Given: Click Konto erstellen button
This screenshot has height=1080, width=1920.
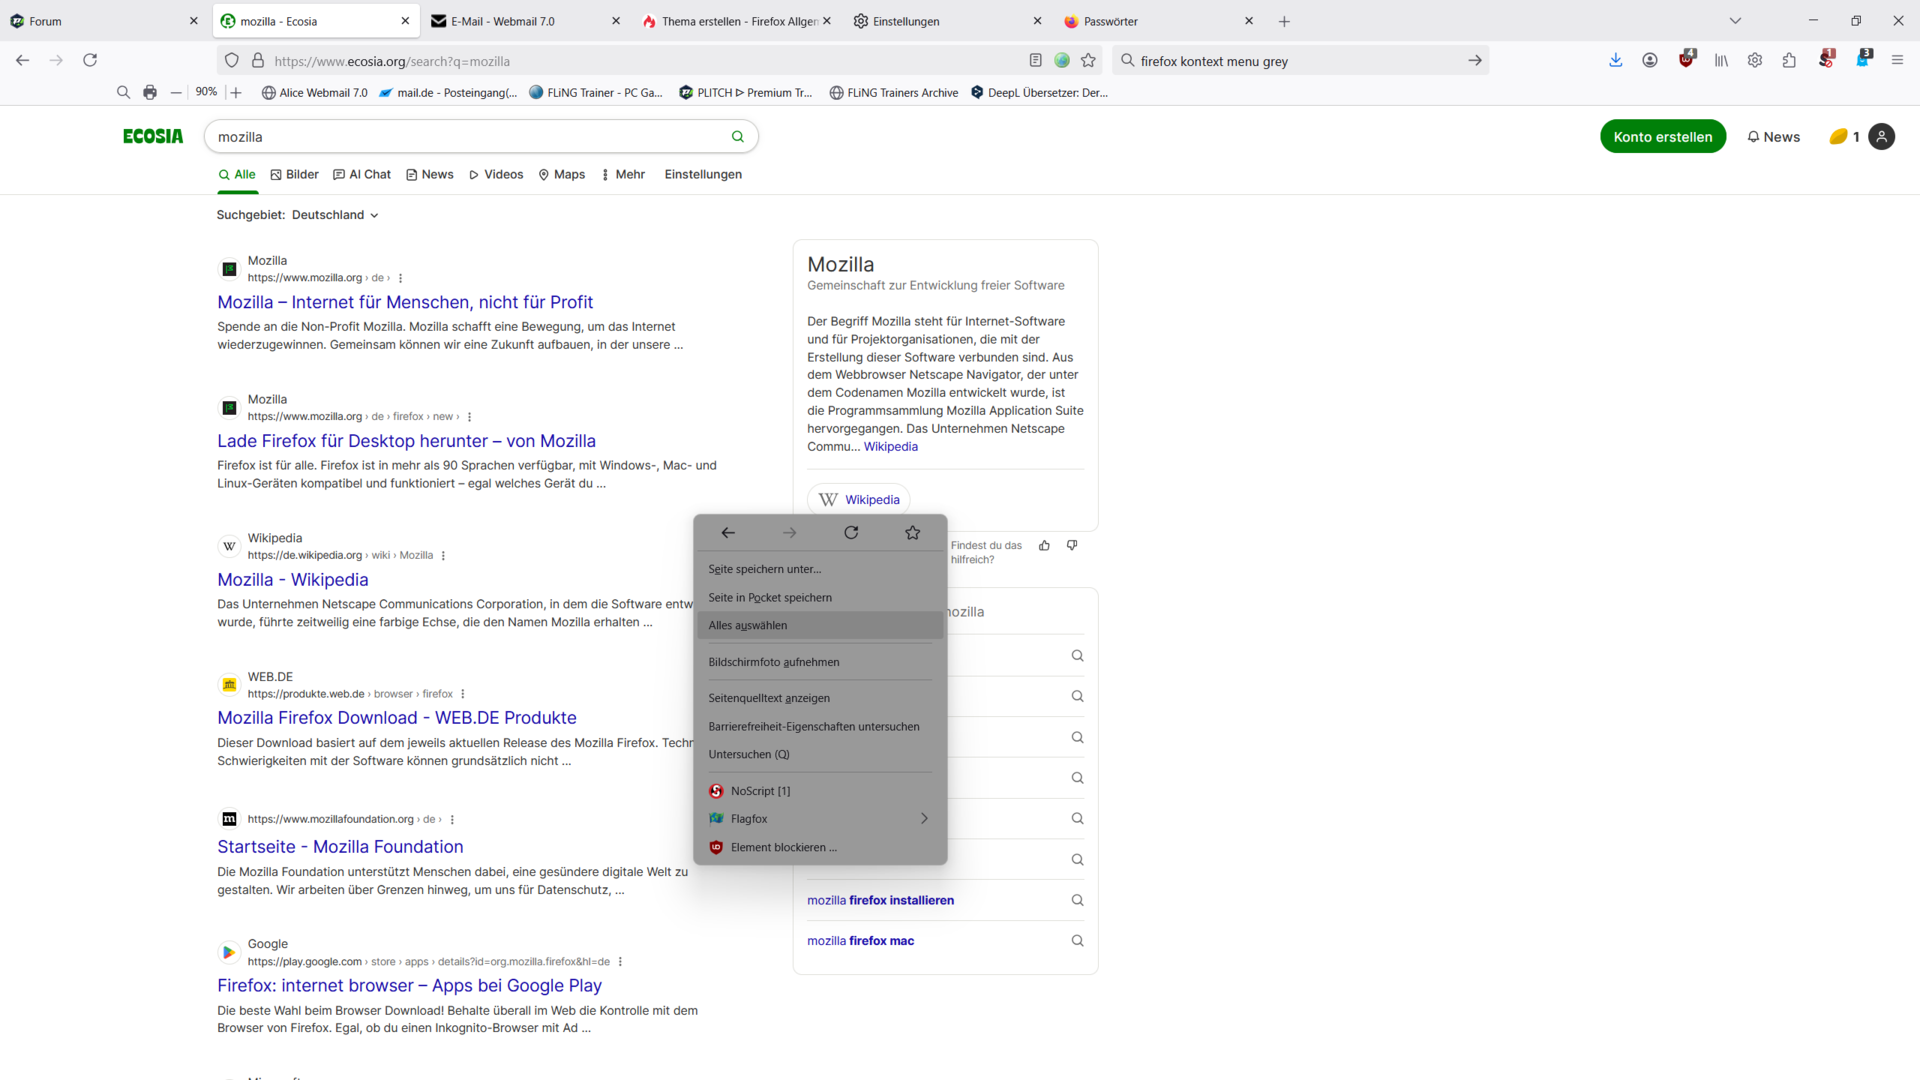Looking at the screenshot, I should 1662,137.
